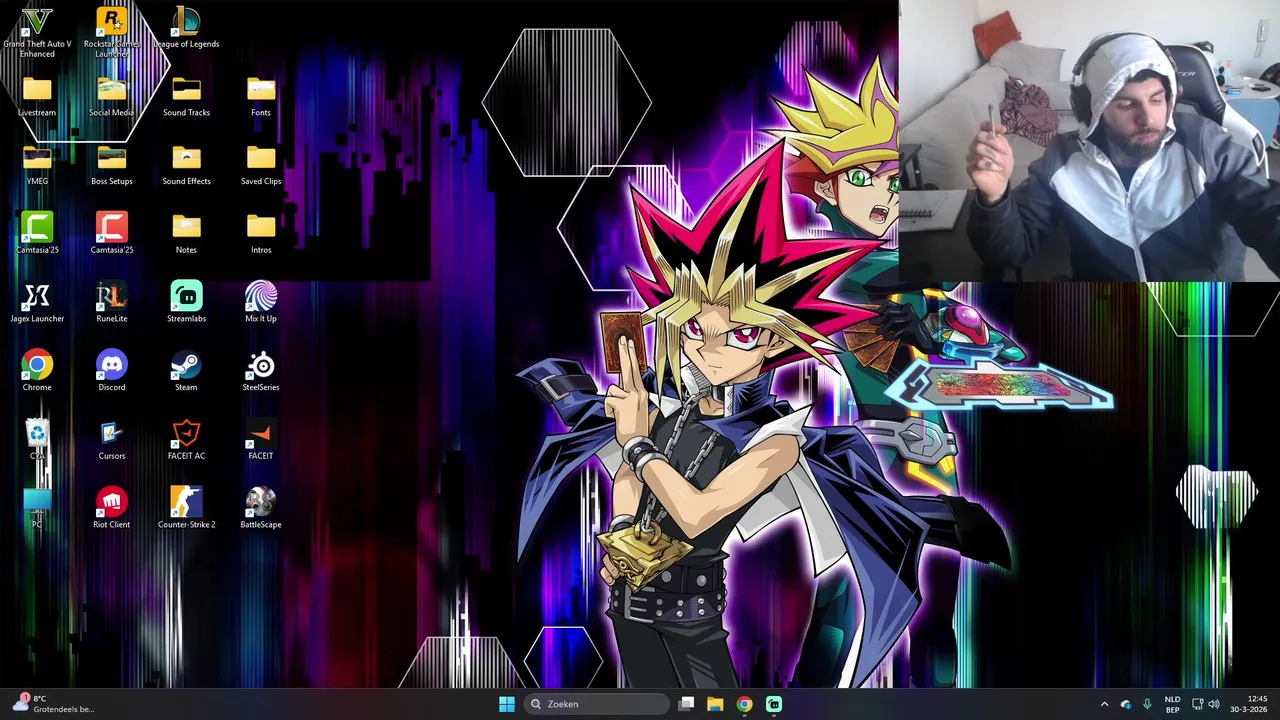Click the microphone tray icon
The width and height of the screenshot is (1280, 720).
(1147, 704)
